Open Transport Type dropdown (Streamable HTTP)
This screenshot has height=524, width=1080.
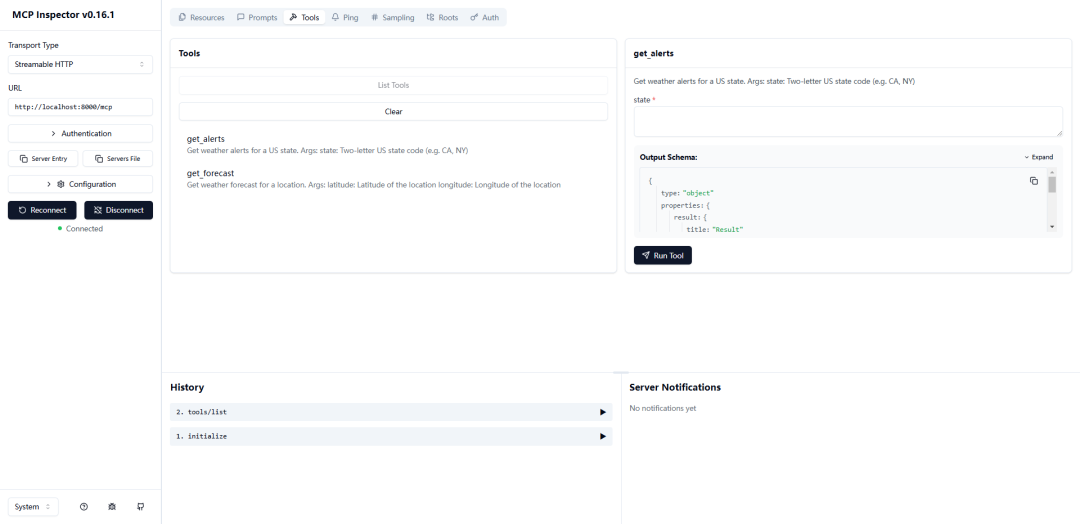point(81,64)
